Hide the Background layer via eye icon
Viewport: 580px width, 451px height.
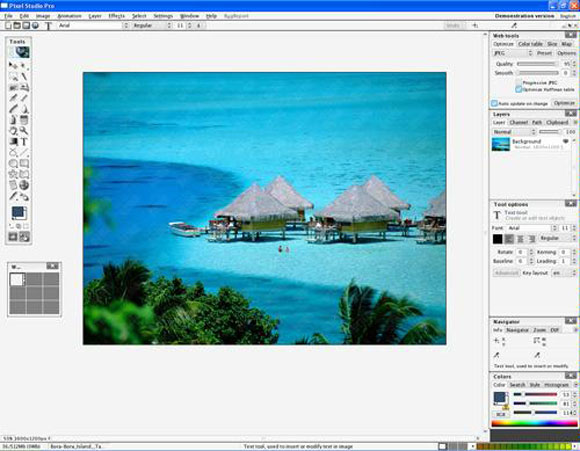566,141
